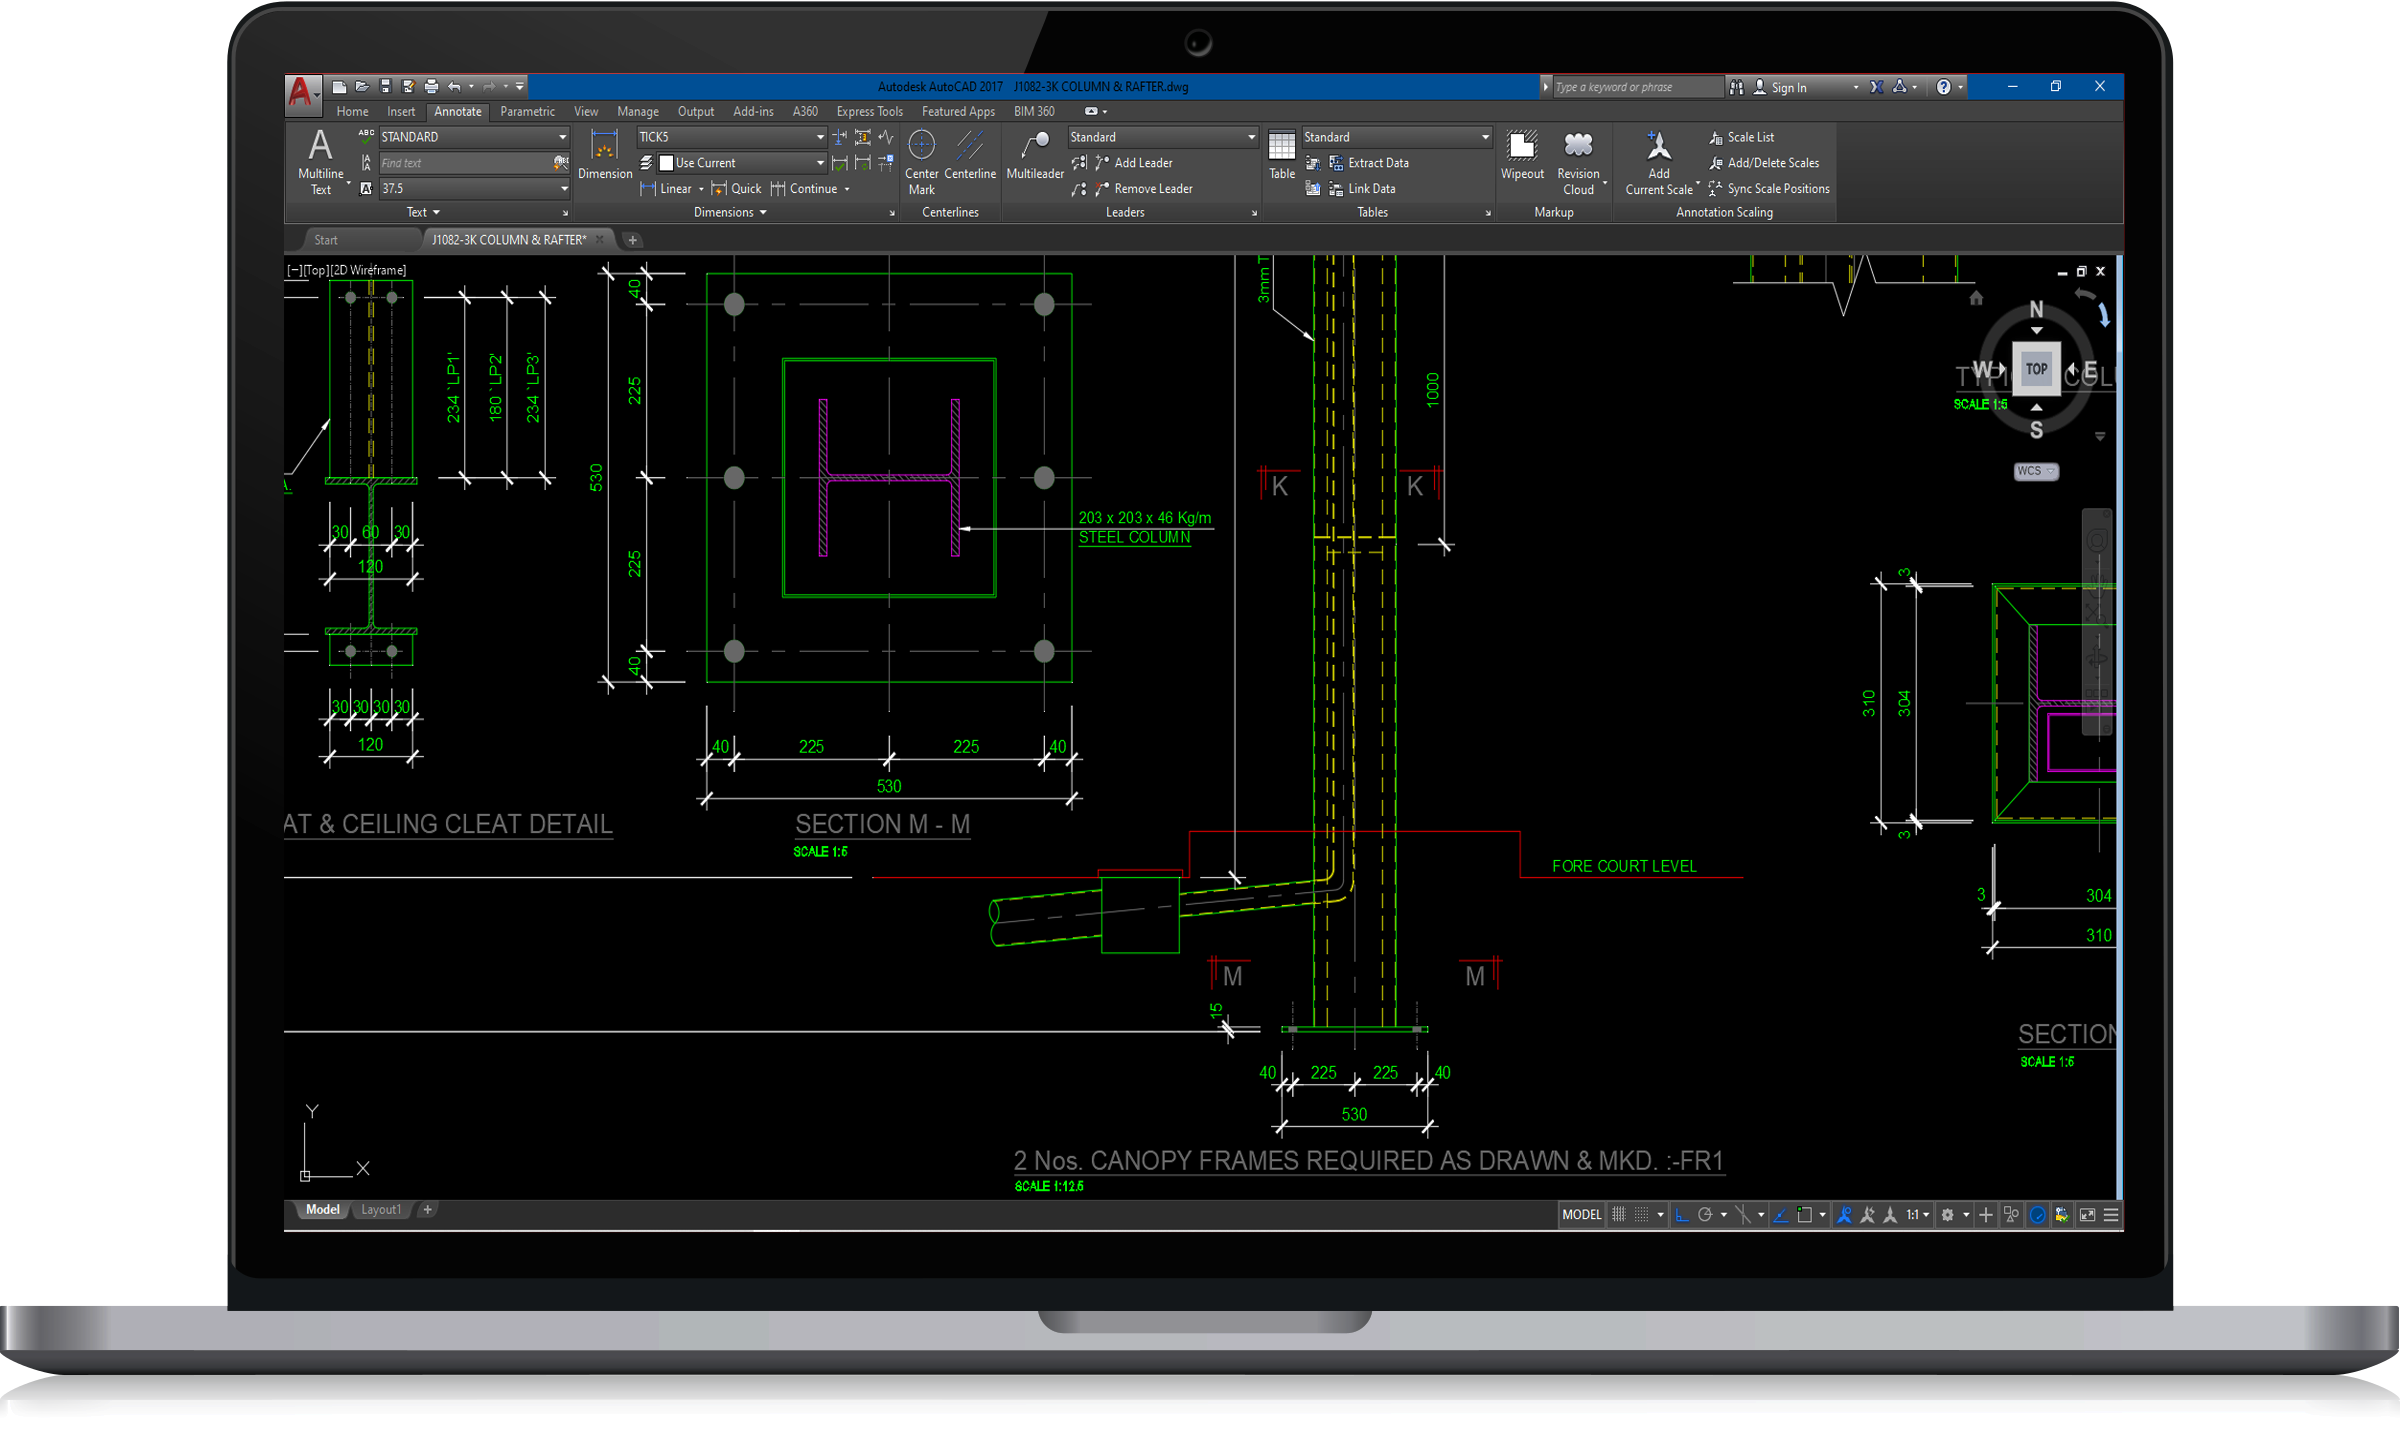Click the Add Leader button
Image resolution: width=2400 pixels, height=1444 pixels.
[1142, 163]
